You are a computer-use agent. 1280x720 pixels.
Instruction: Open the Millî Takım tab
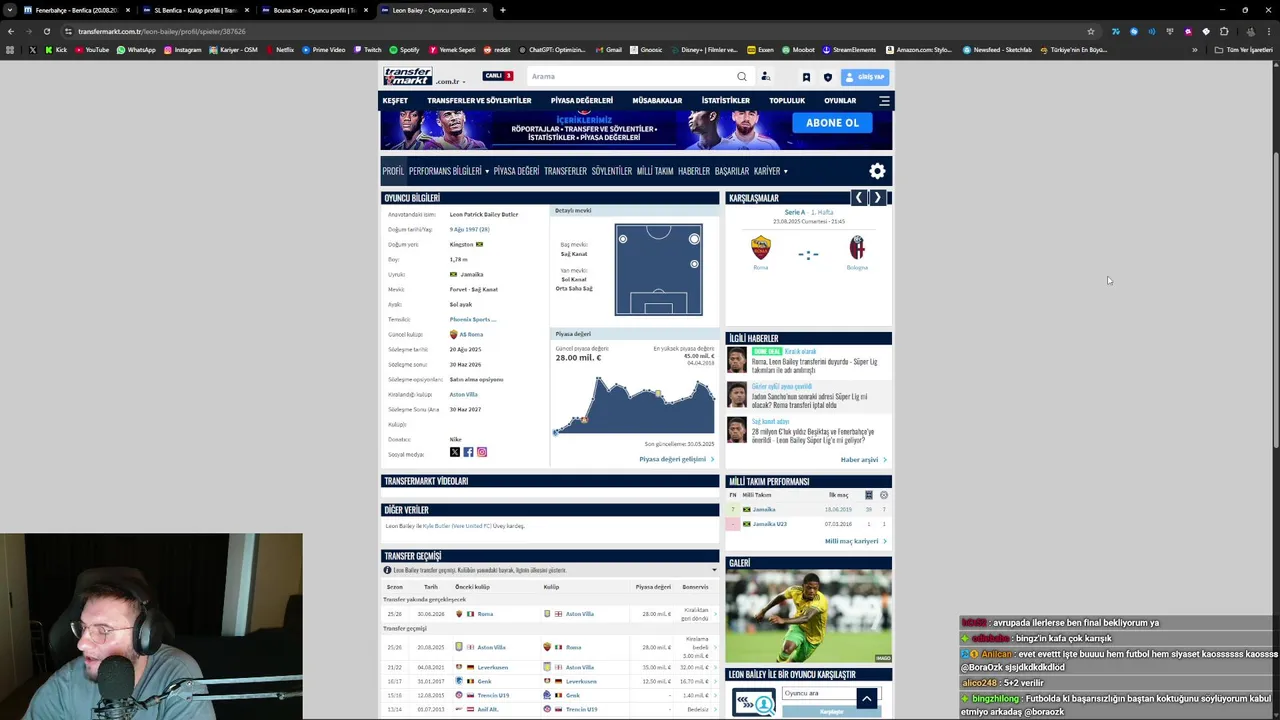point(655,171)
